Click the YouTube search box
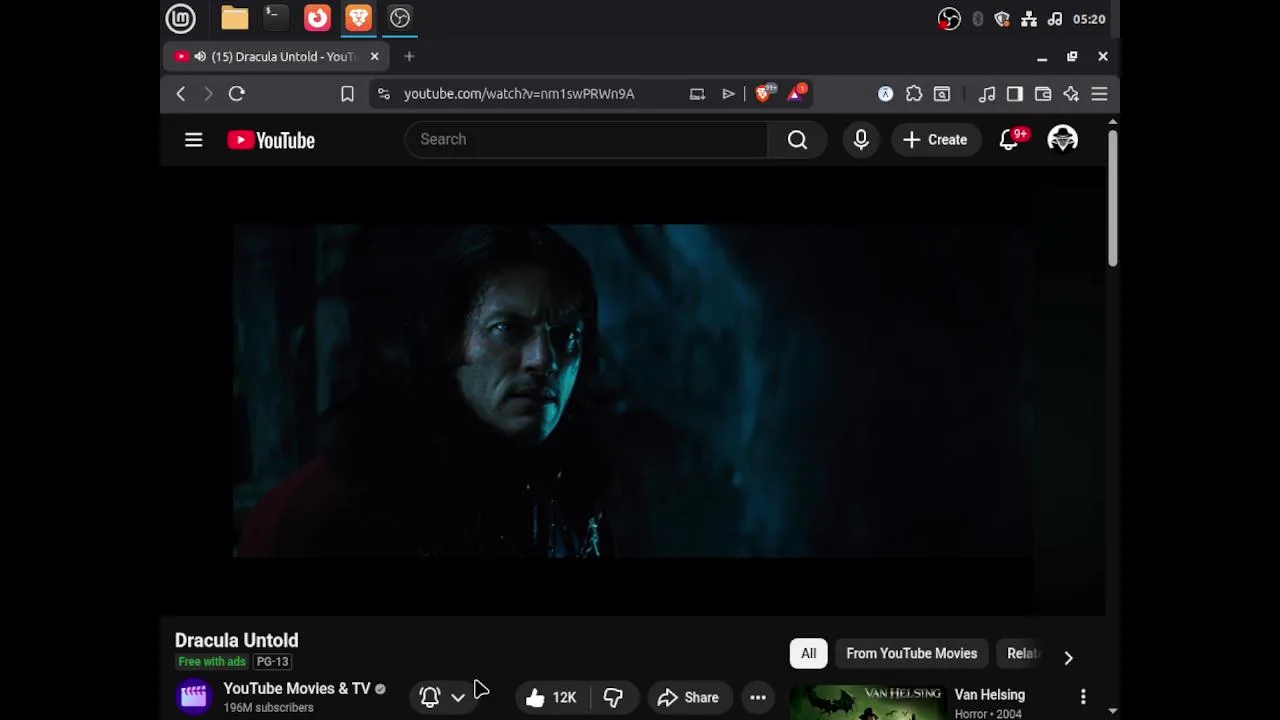The width and height of the screenshot is (1280, 720). pos(586,139)
